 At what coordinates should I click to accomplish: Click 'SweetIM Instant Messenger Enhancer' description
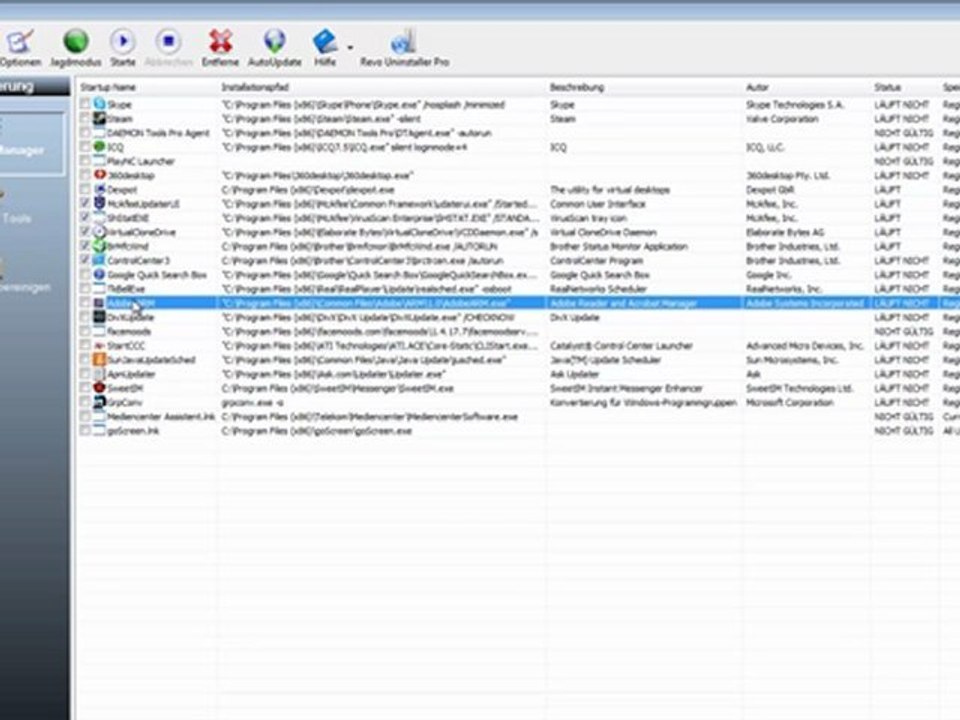coord(626,388)
